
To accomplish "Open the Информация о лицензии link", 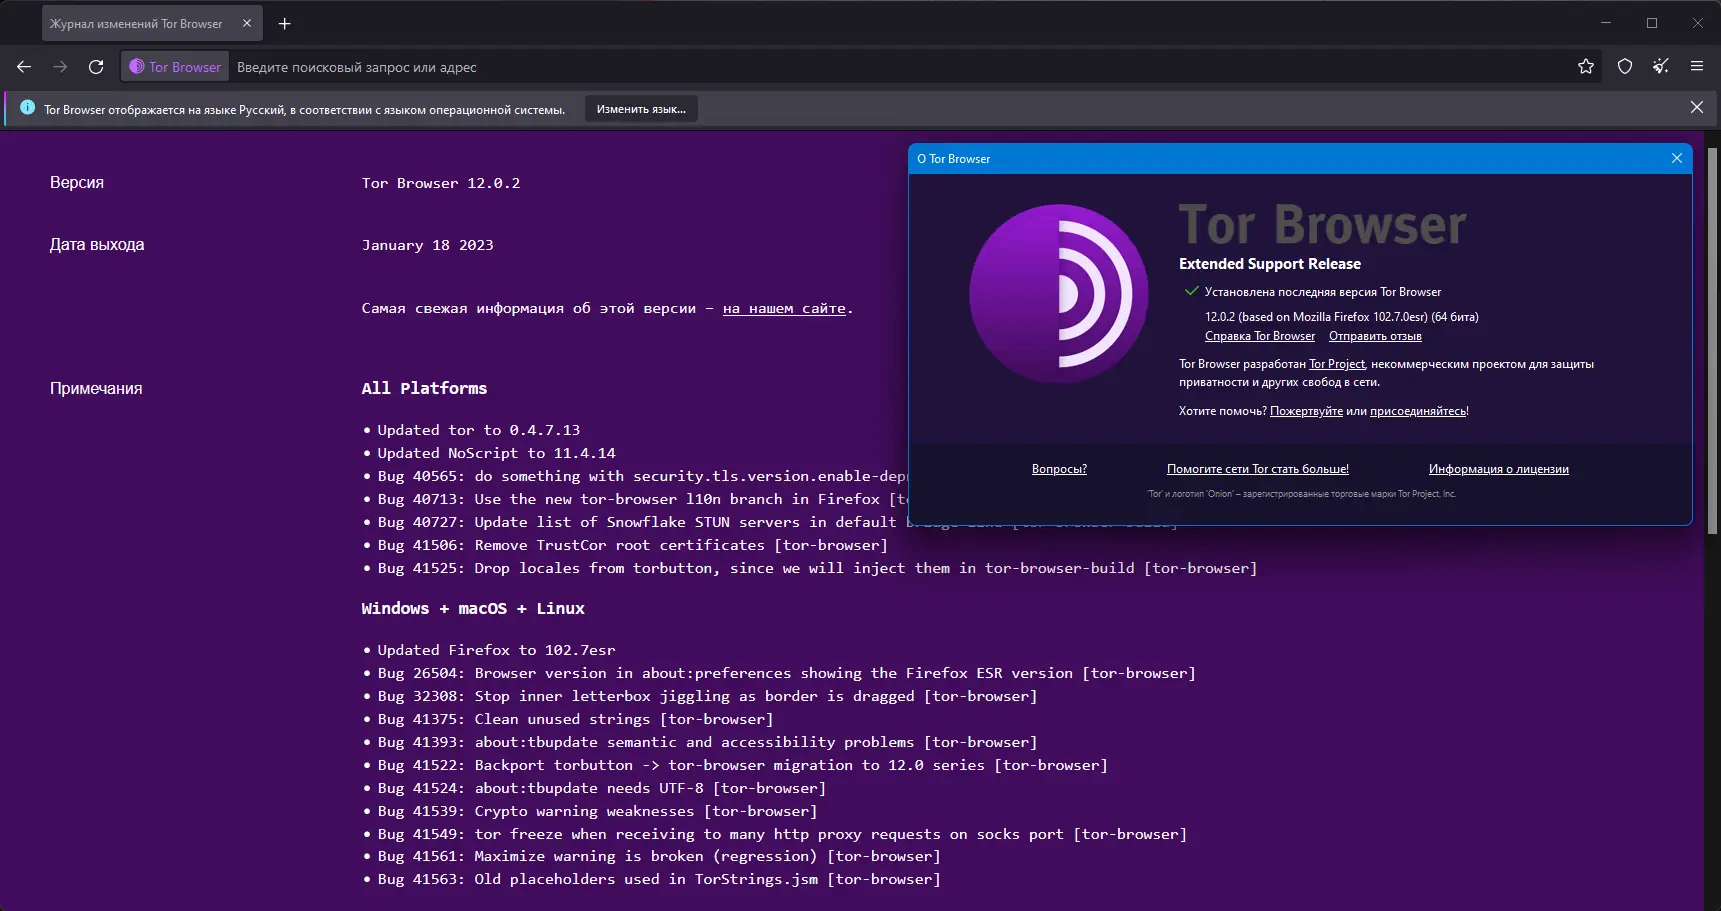I will (x=1498, y=469).
